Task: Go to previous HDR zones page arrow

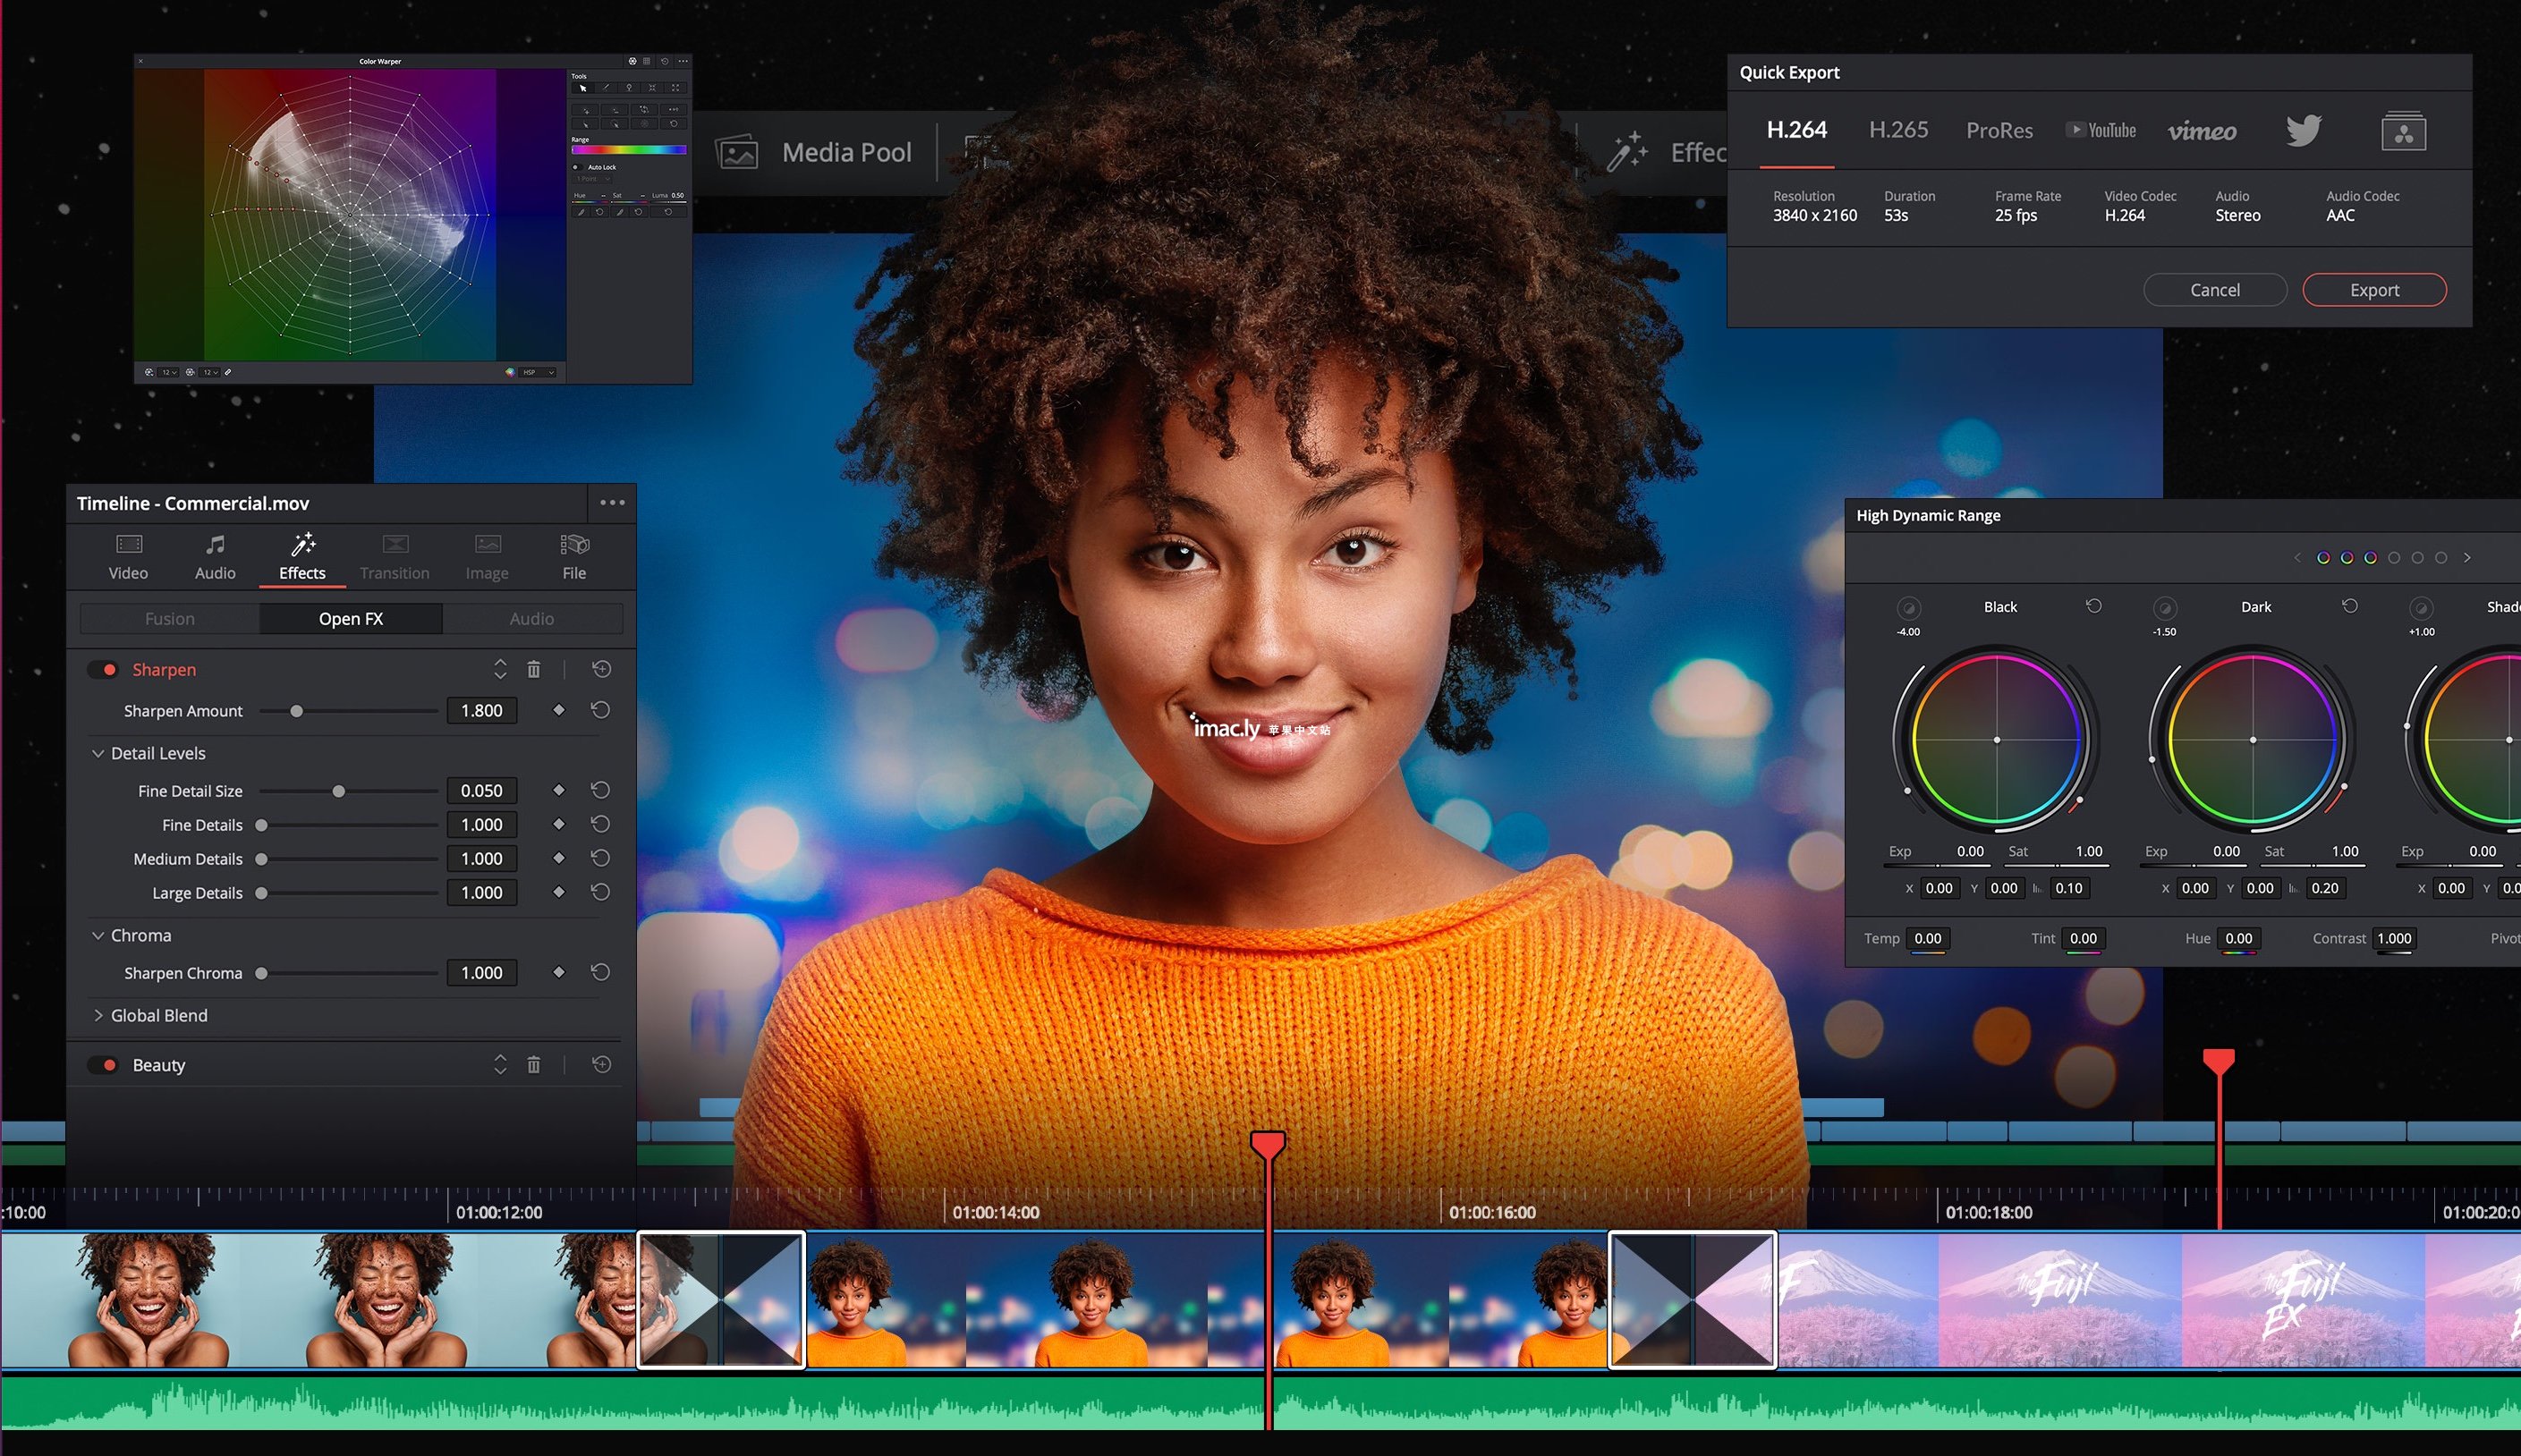Action: pos(2297,558)
